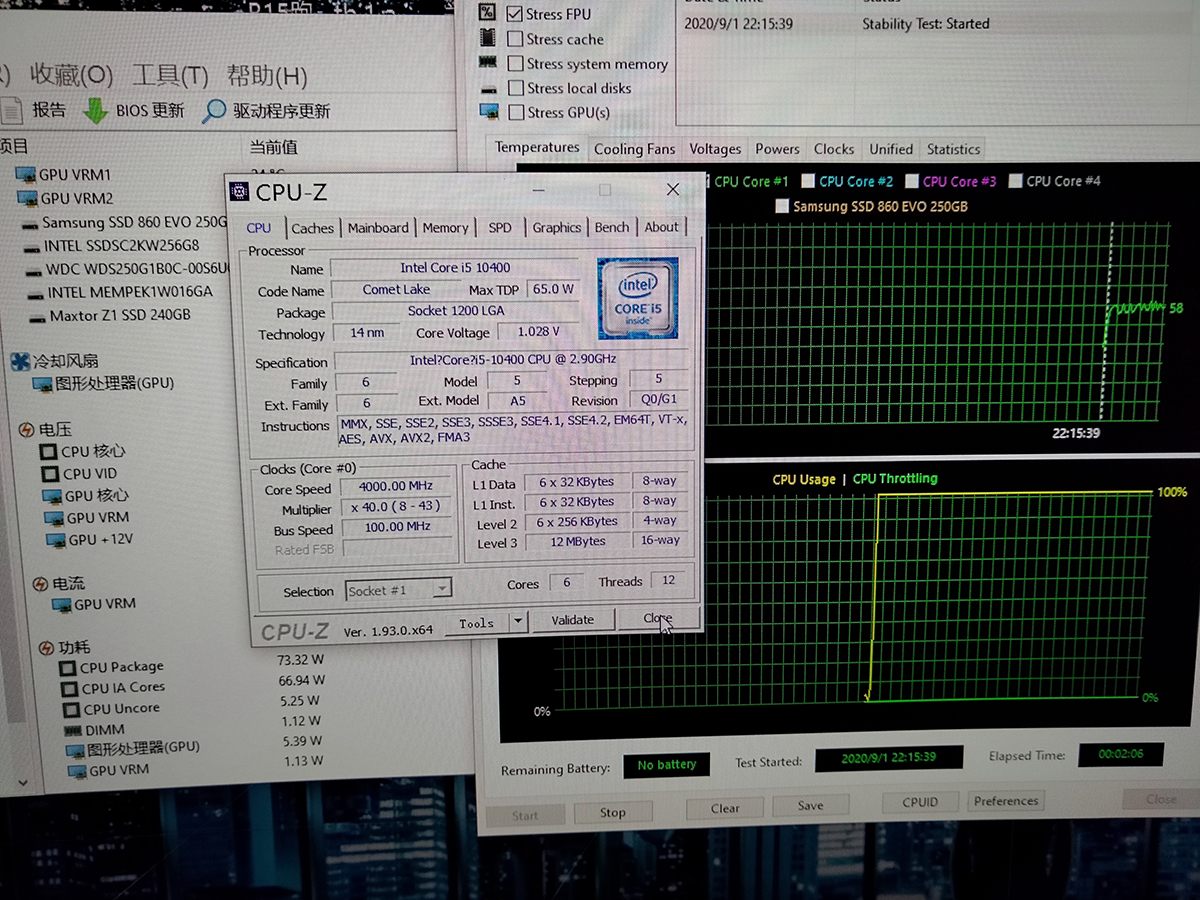The image size is (1200, 900).
Task: Switch to the SPD tab in CPU-Z
Action: coord(500,228)
